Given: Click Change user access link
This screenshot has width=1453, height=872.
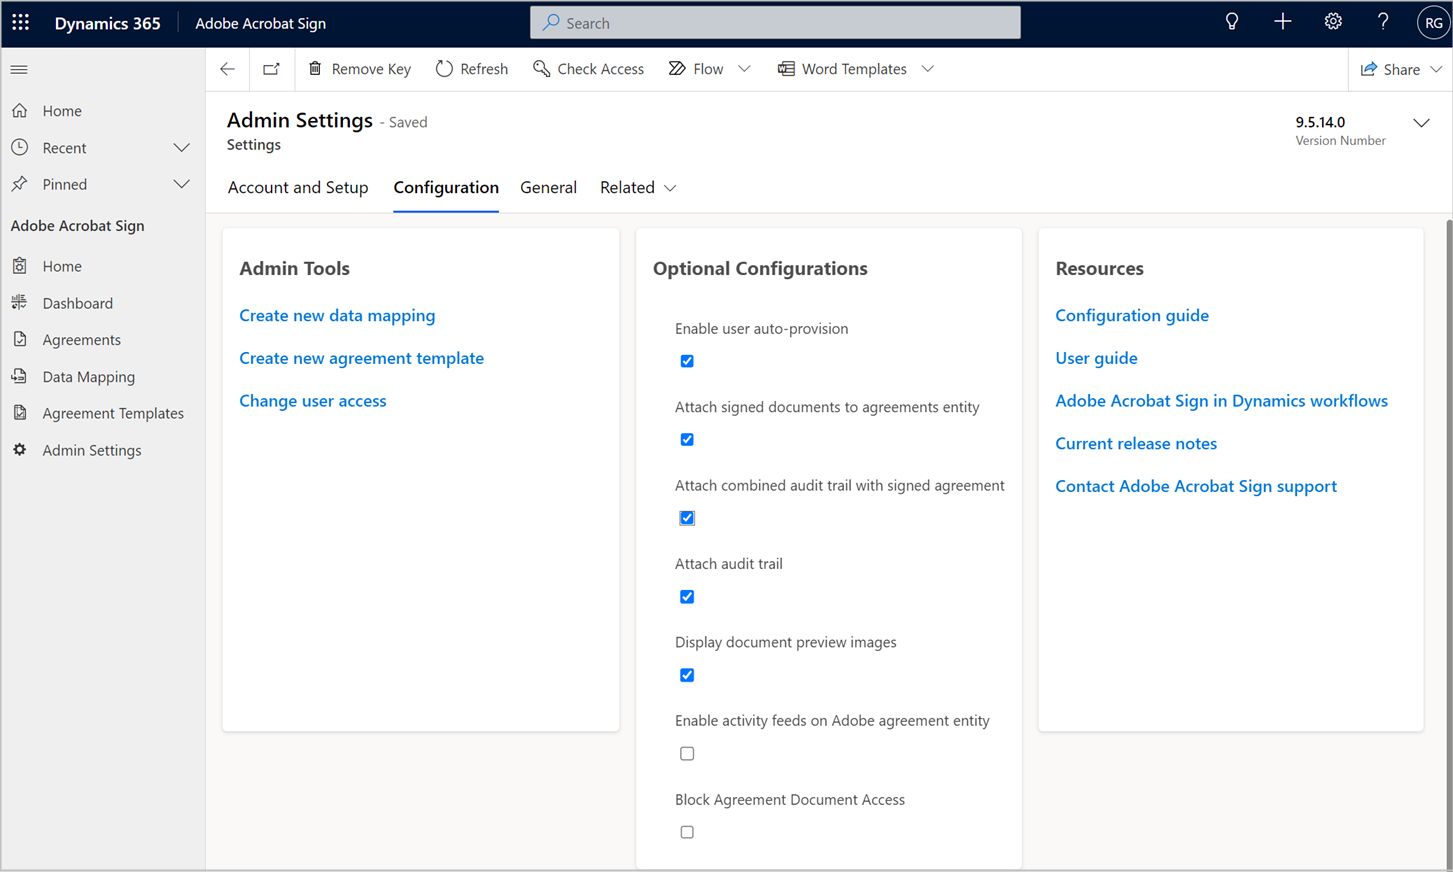Looking at the screenshot, I should pos(312,401).
